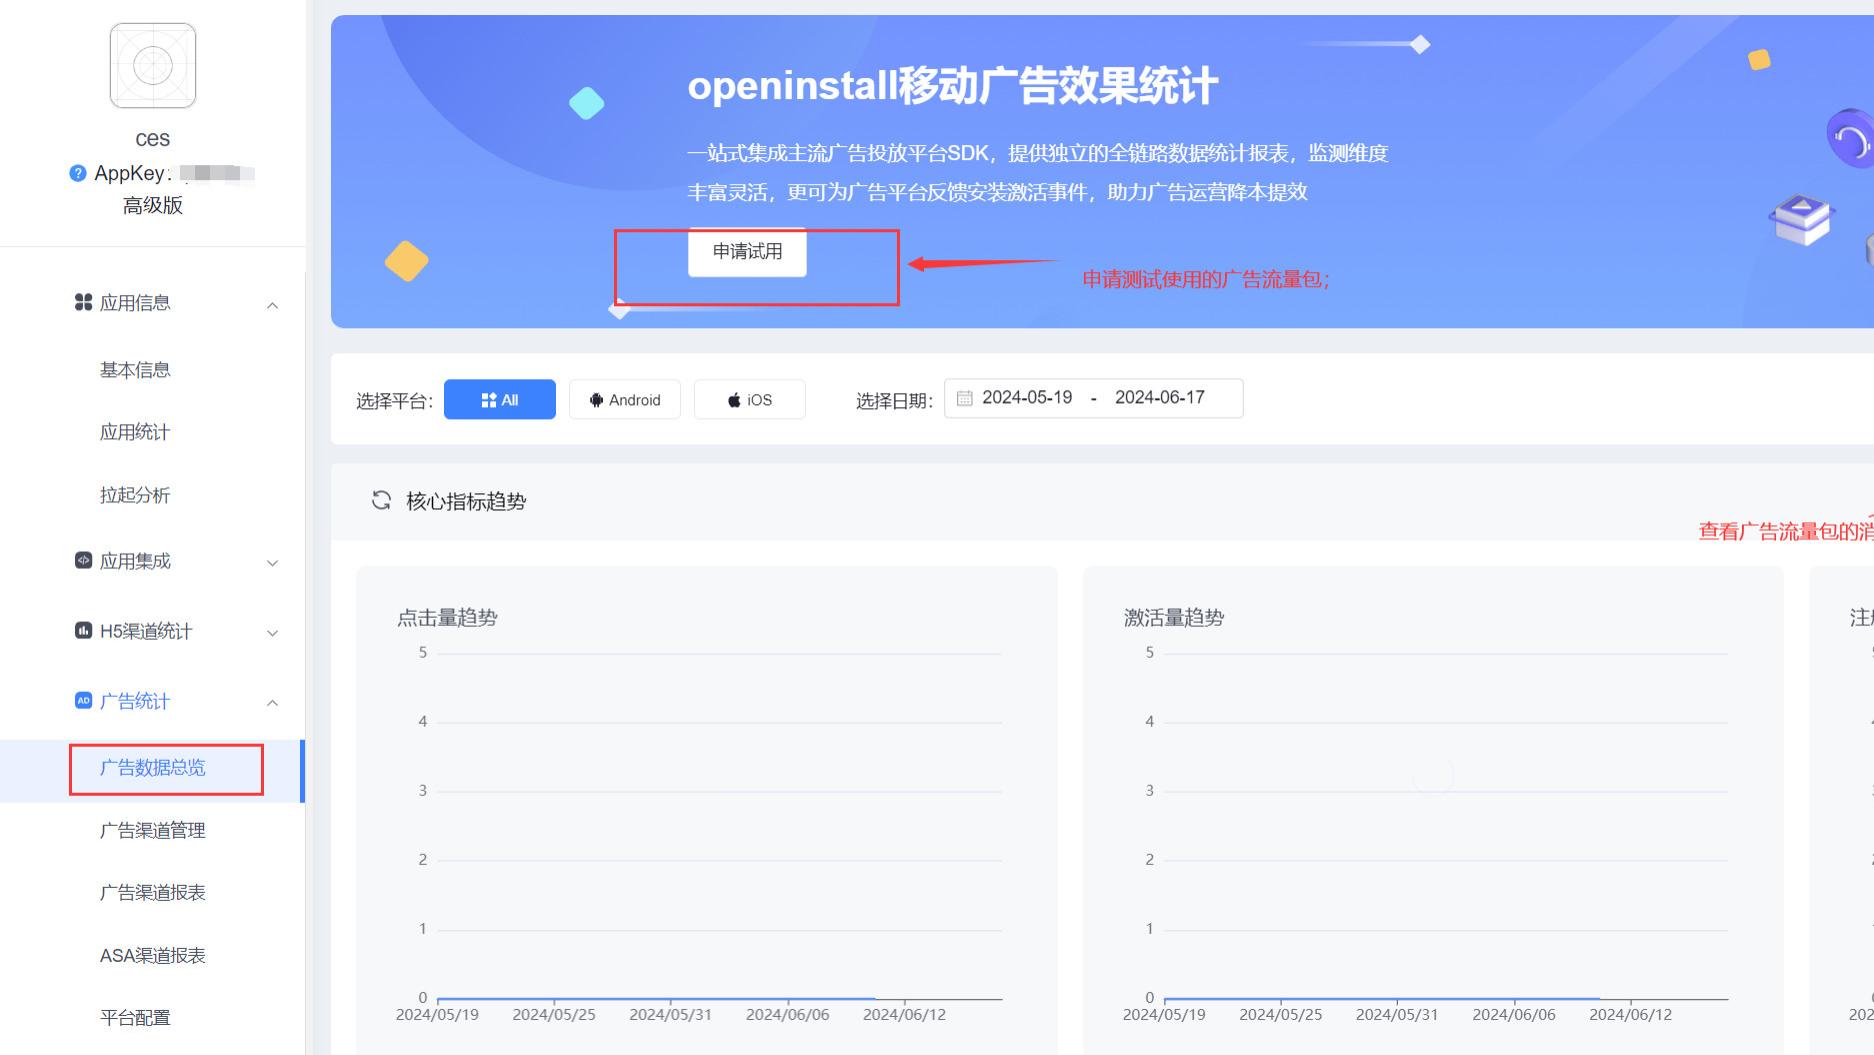The height and width of the screenshot is (1055, 1874).
Task: Filter by iOS platform
Action: coord(750,399)
